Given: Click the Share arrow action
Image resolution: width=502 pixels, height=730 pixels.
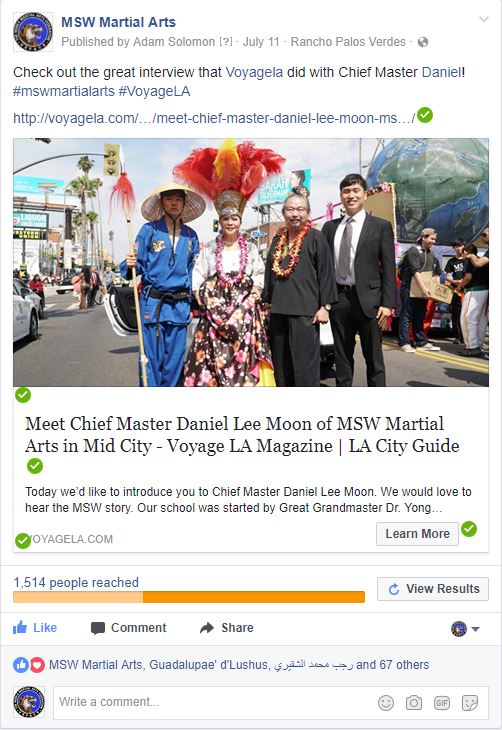Looking at the screenshot, I should pos(226,628).
